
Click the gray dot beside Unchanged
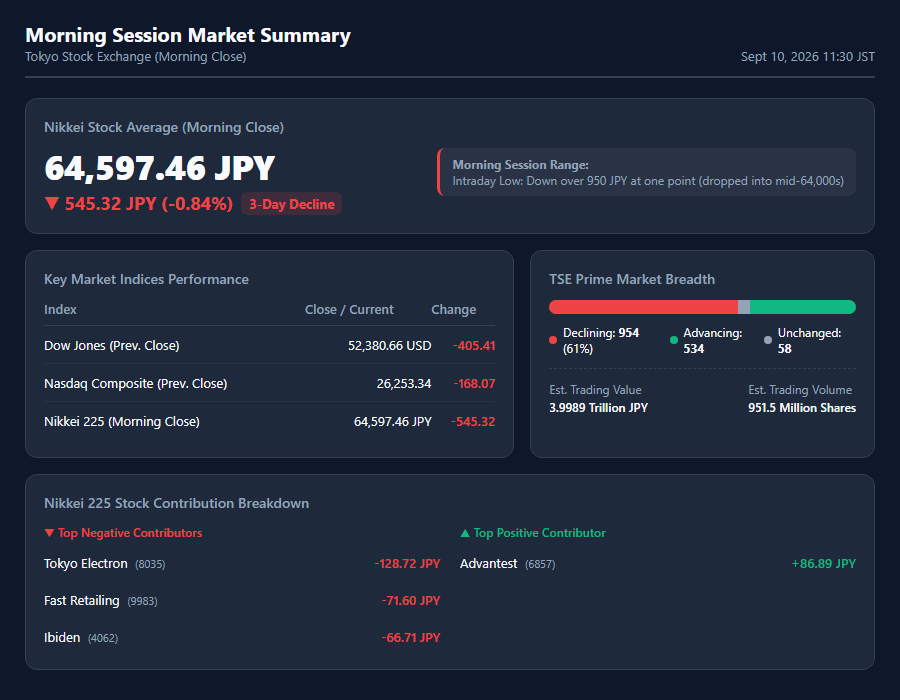coord(768,340)
